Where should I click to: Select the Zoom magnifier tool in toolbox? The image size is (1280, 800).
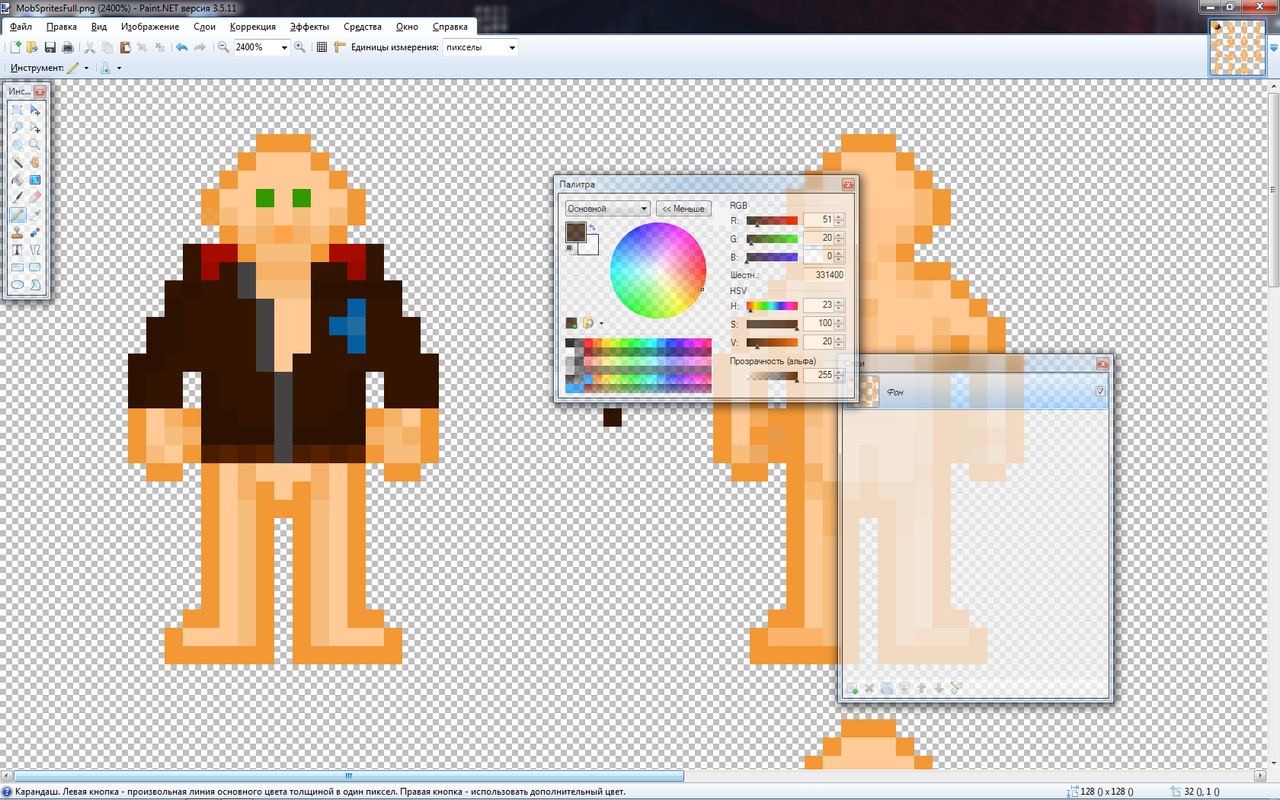click(x=35, y=145)
